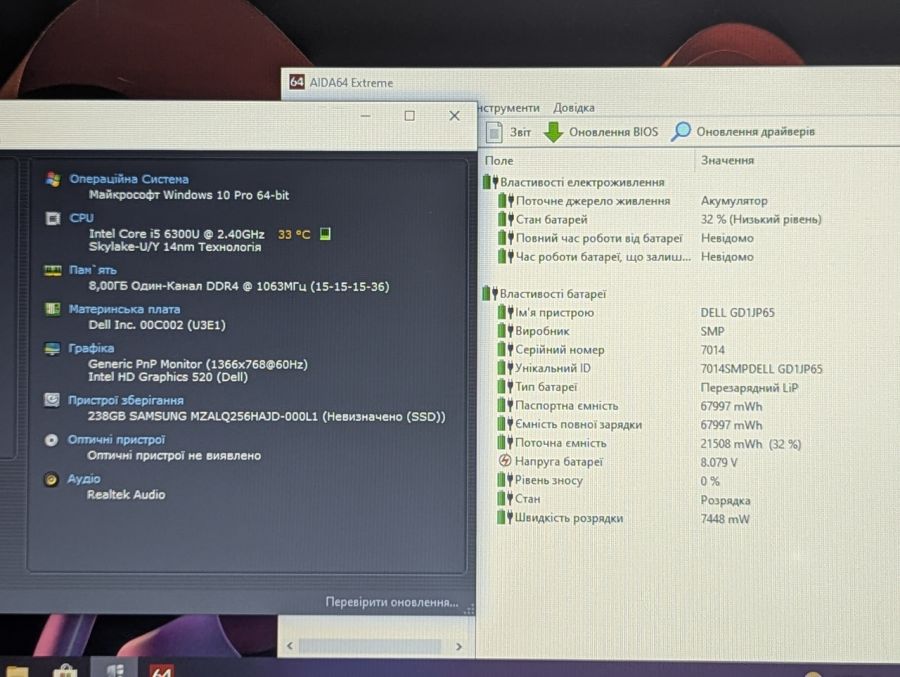Click the Звіт page icon
900x677 pixels.
click(x=494, y=132)
